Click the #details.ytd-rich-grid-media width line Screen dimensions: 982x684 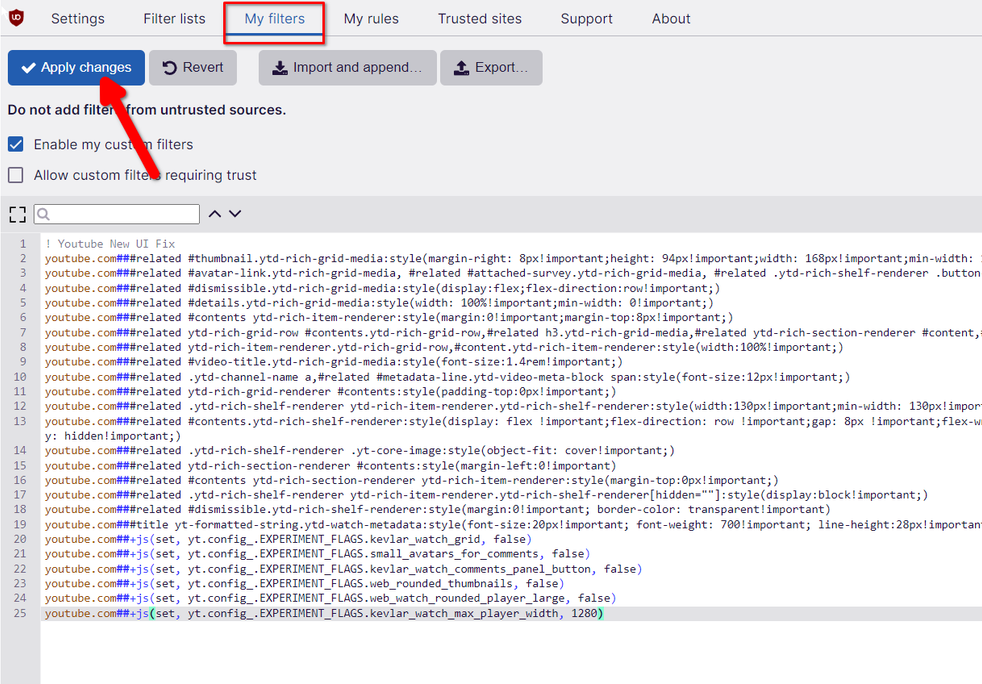pyautogui.click(x=379, y=303)
